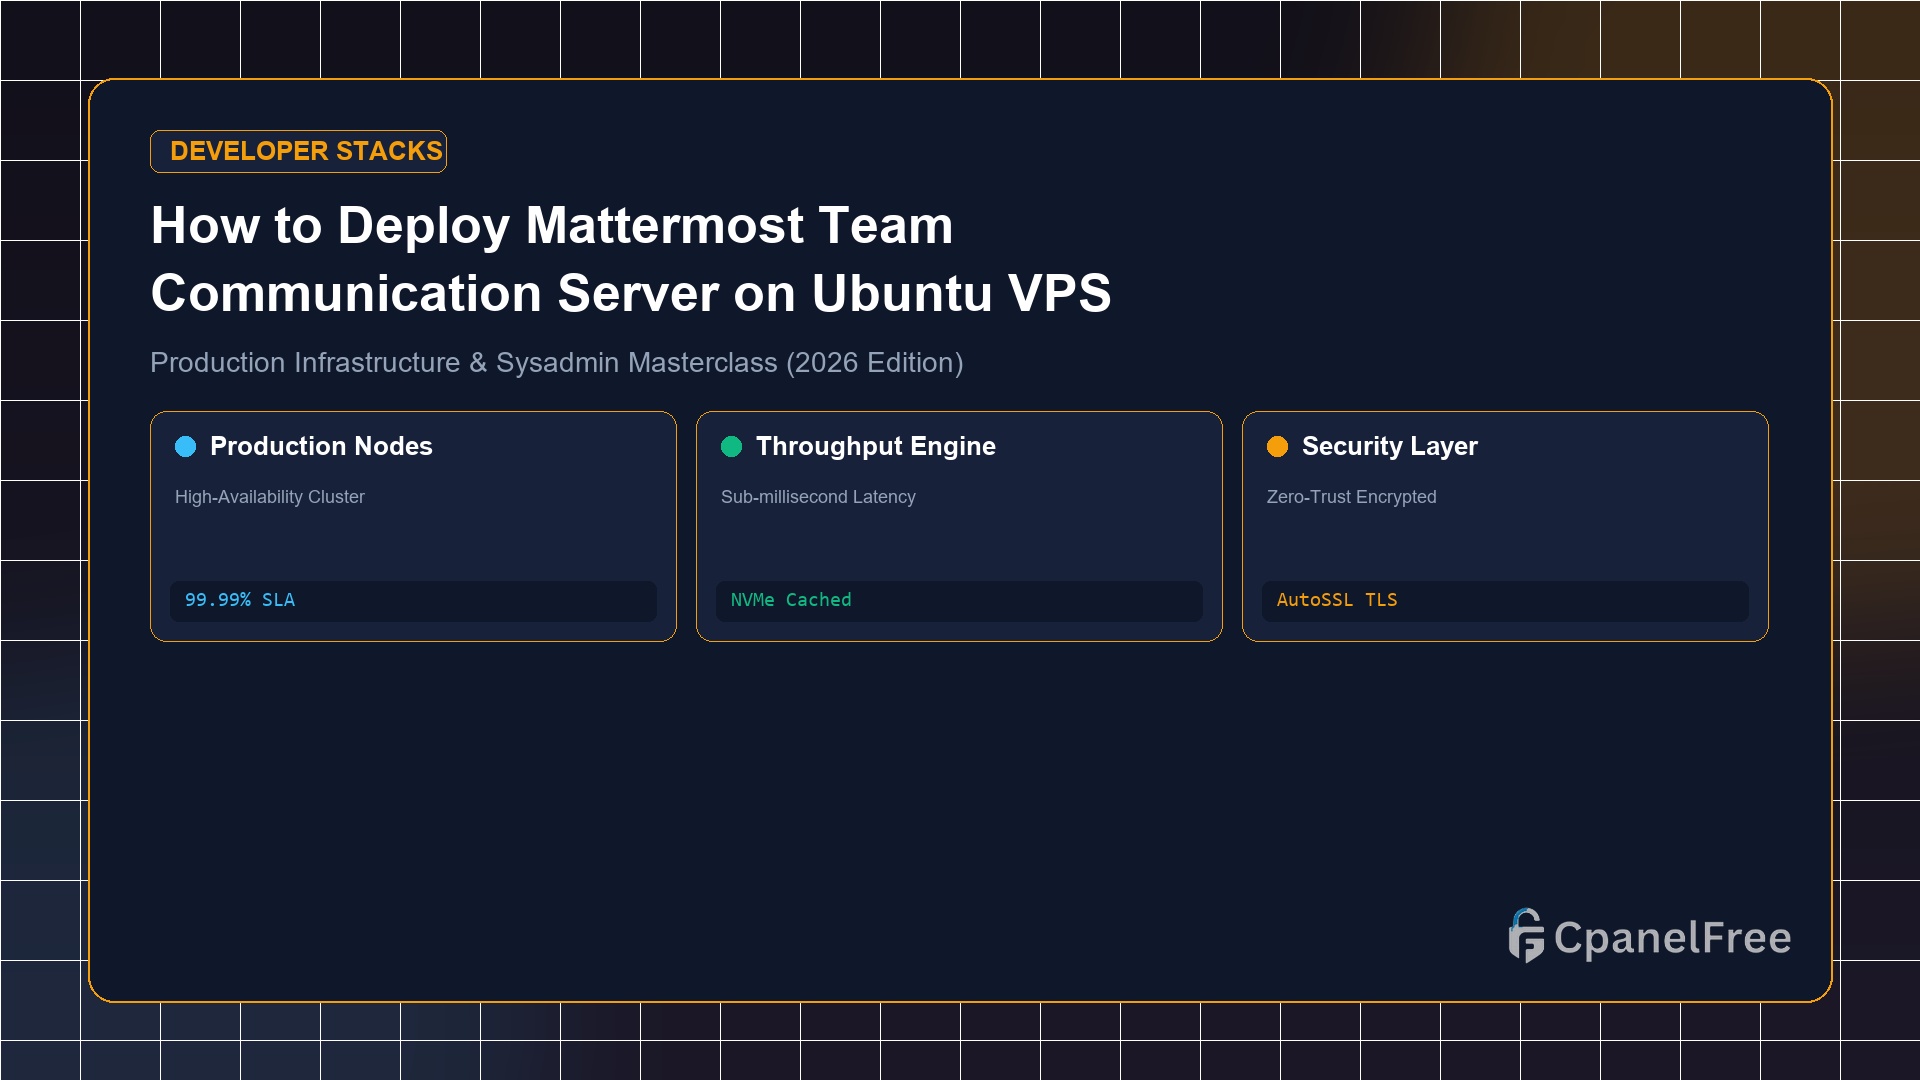The height and width of the screenshot is (1080, 1920).
Task: Click the 'Security Layer' card title
Action: (1390, 446)
